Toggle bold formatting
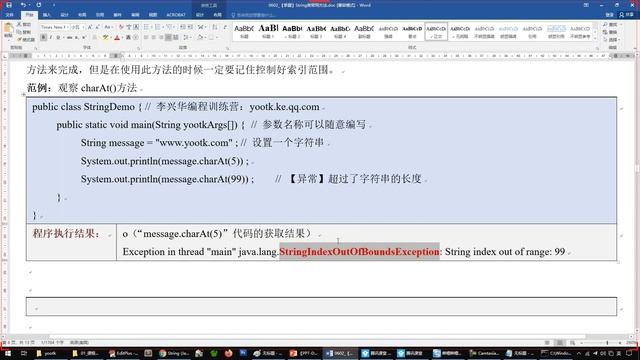The image size is (640, 360). 43,38
